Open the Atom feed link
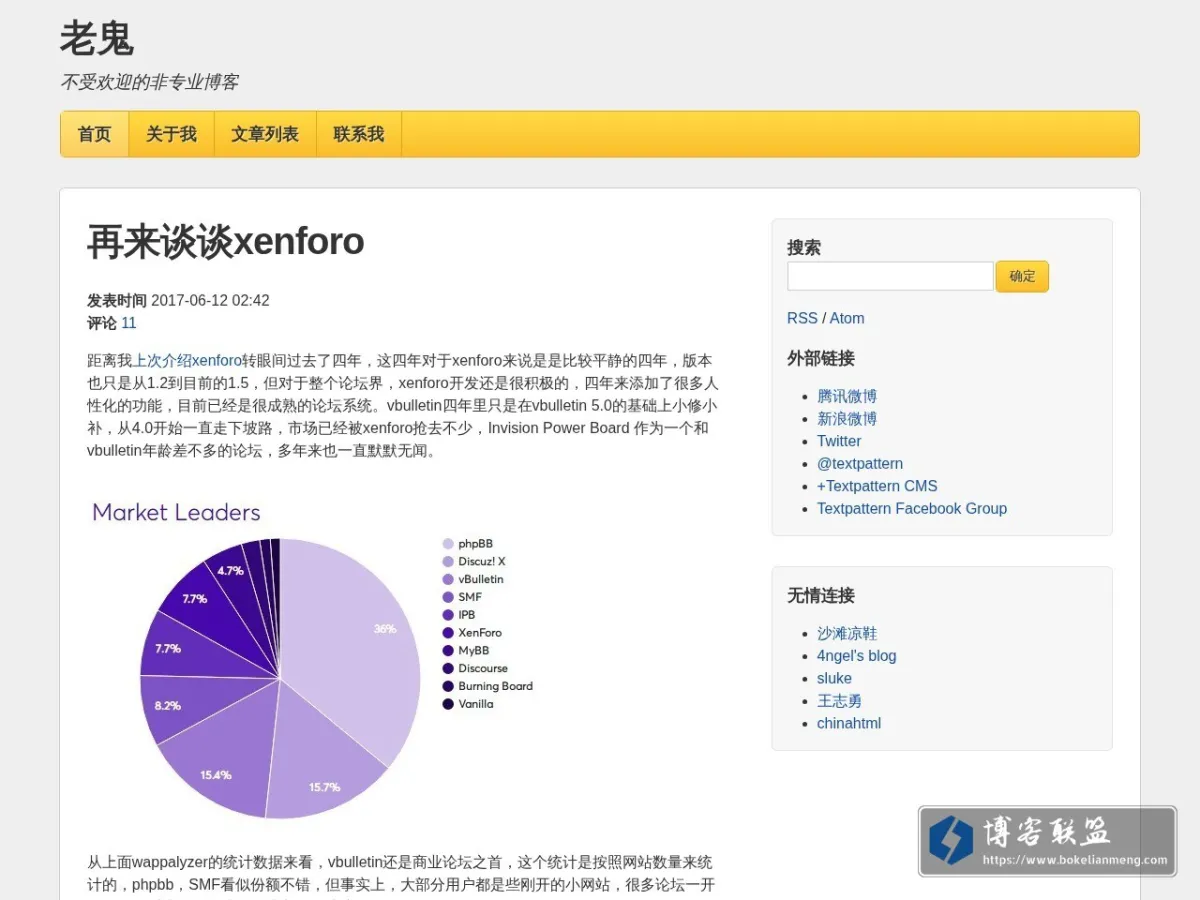 click(847, 318)
